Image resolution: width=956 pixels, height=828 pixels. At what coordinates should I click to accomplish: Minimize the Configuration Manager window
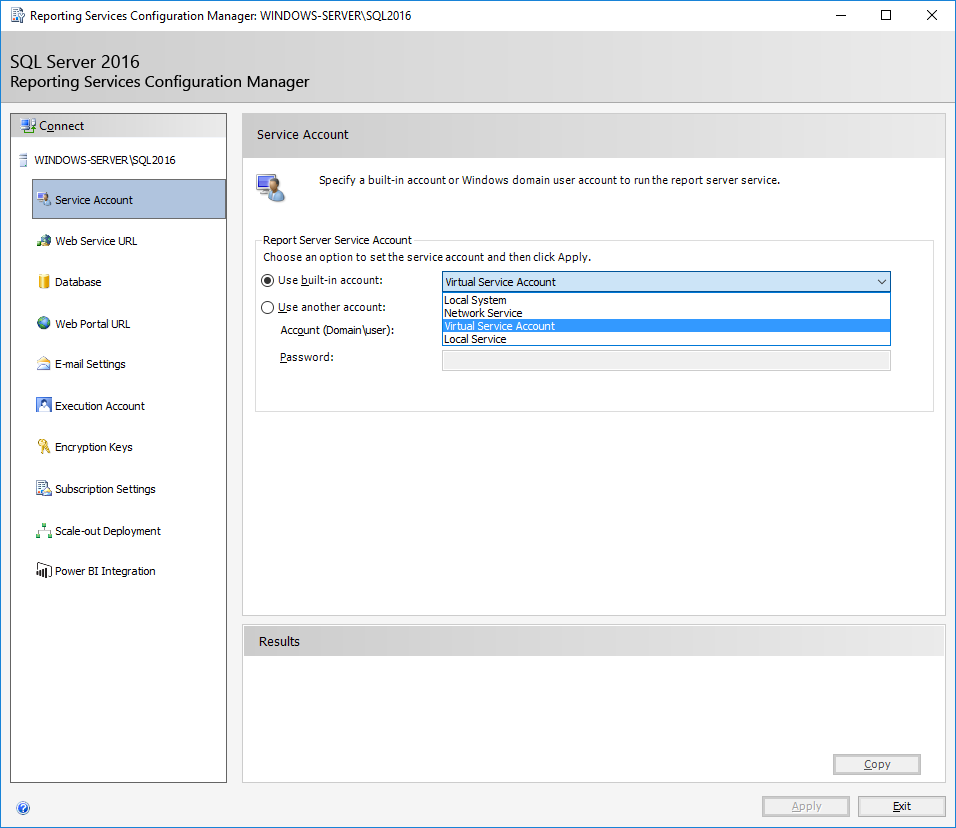pyautogui.click(x=841, y=15)
